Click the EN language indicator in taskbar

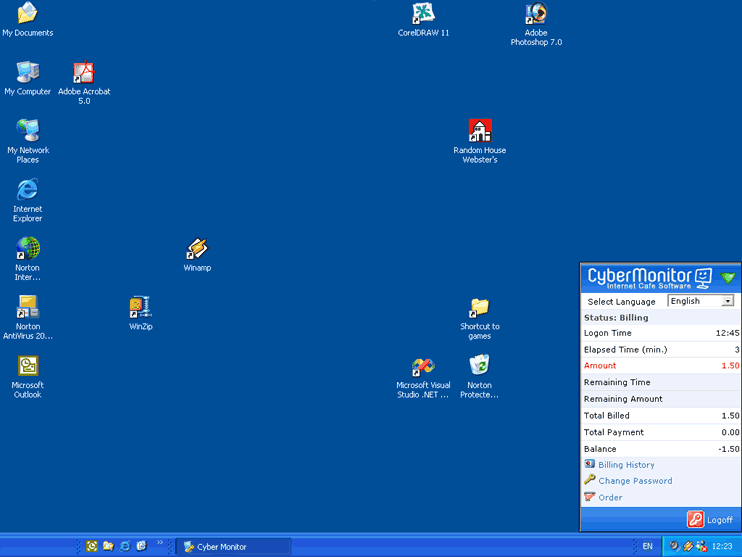[x=647, y=546]
